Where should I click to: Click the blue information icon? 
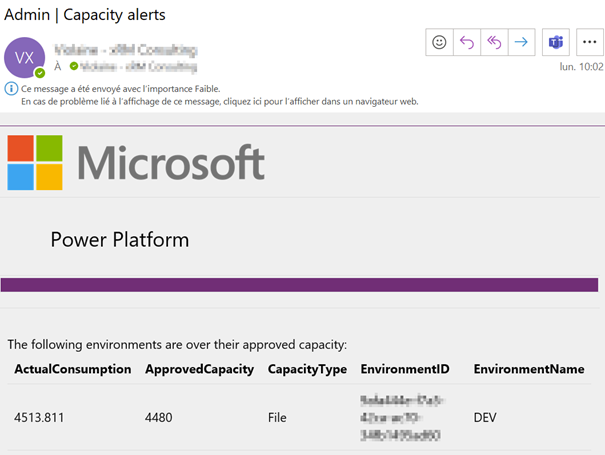pos(11,88)
